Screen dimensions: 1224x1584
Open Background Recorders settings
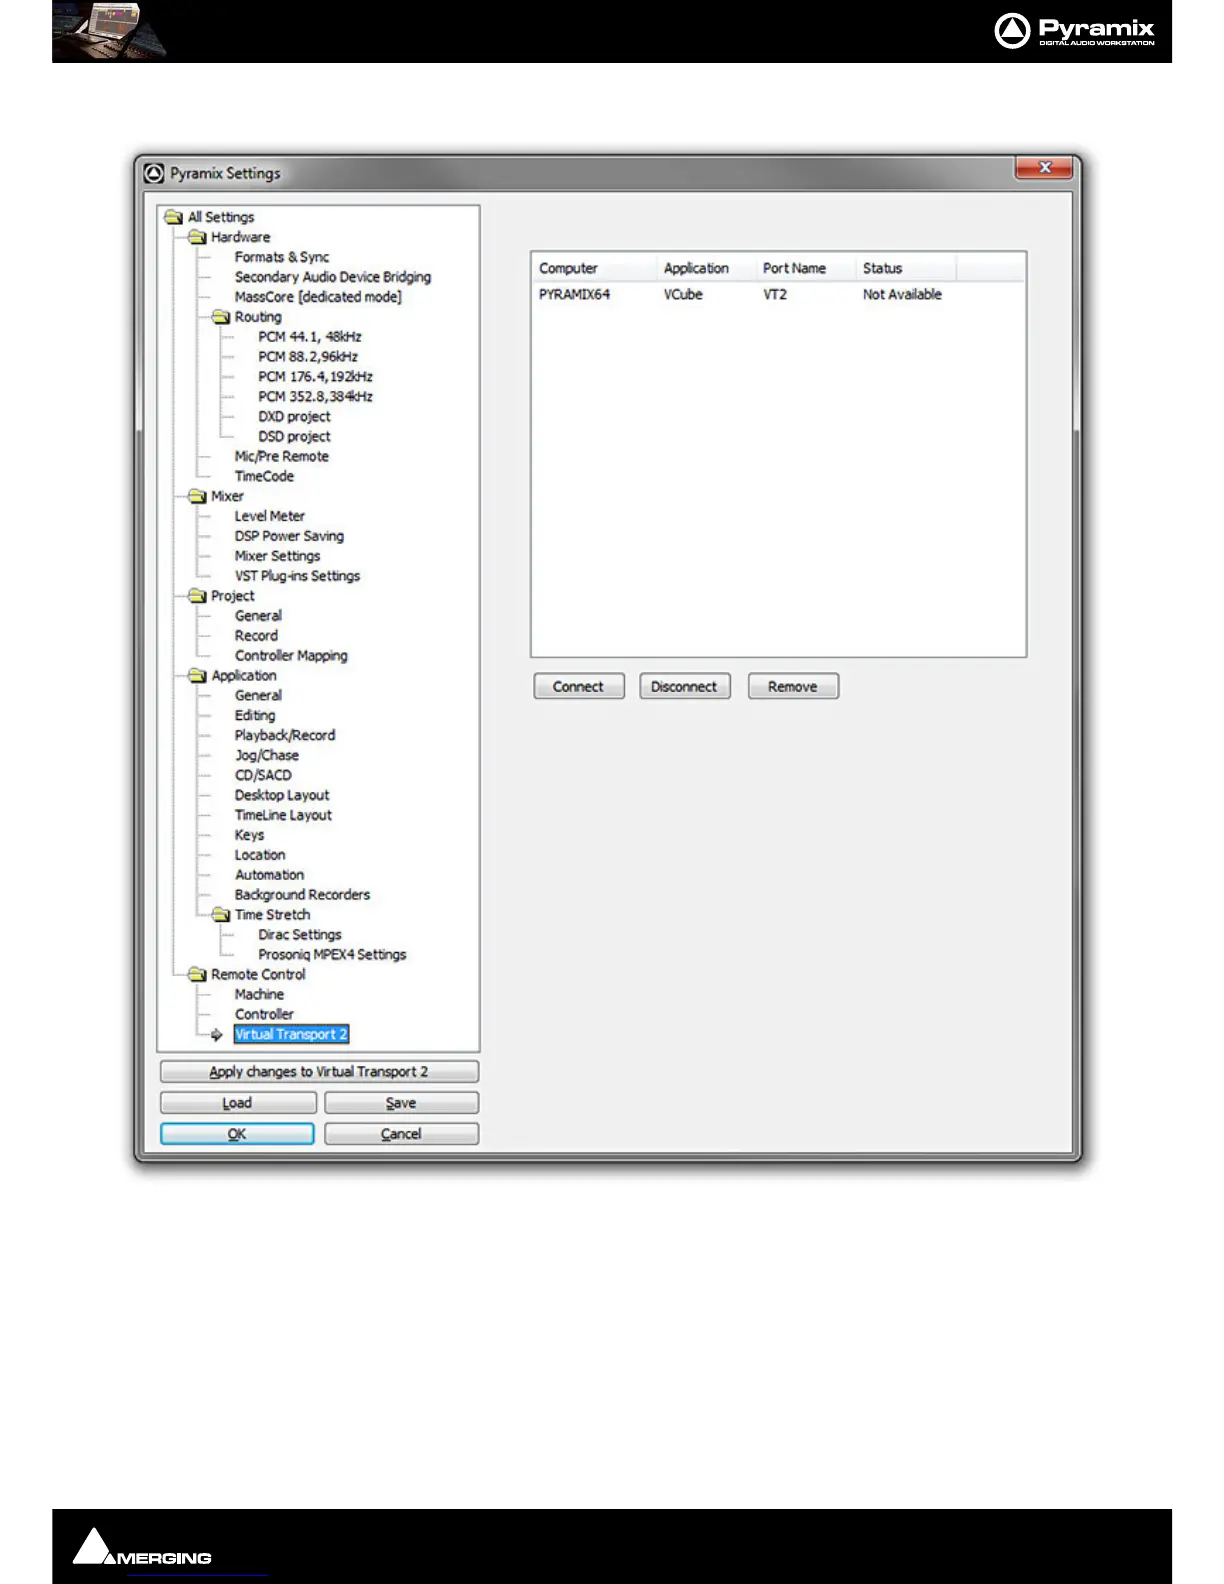pyautogui.click(x=302, y=895)
